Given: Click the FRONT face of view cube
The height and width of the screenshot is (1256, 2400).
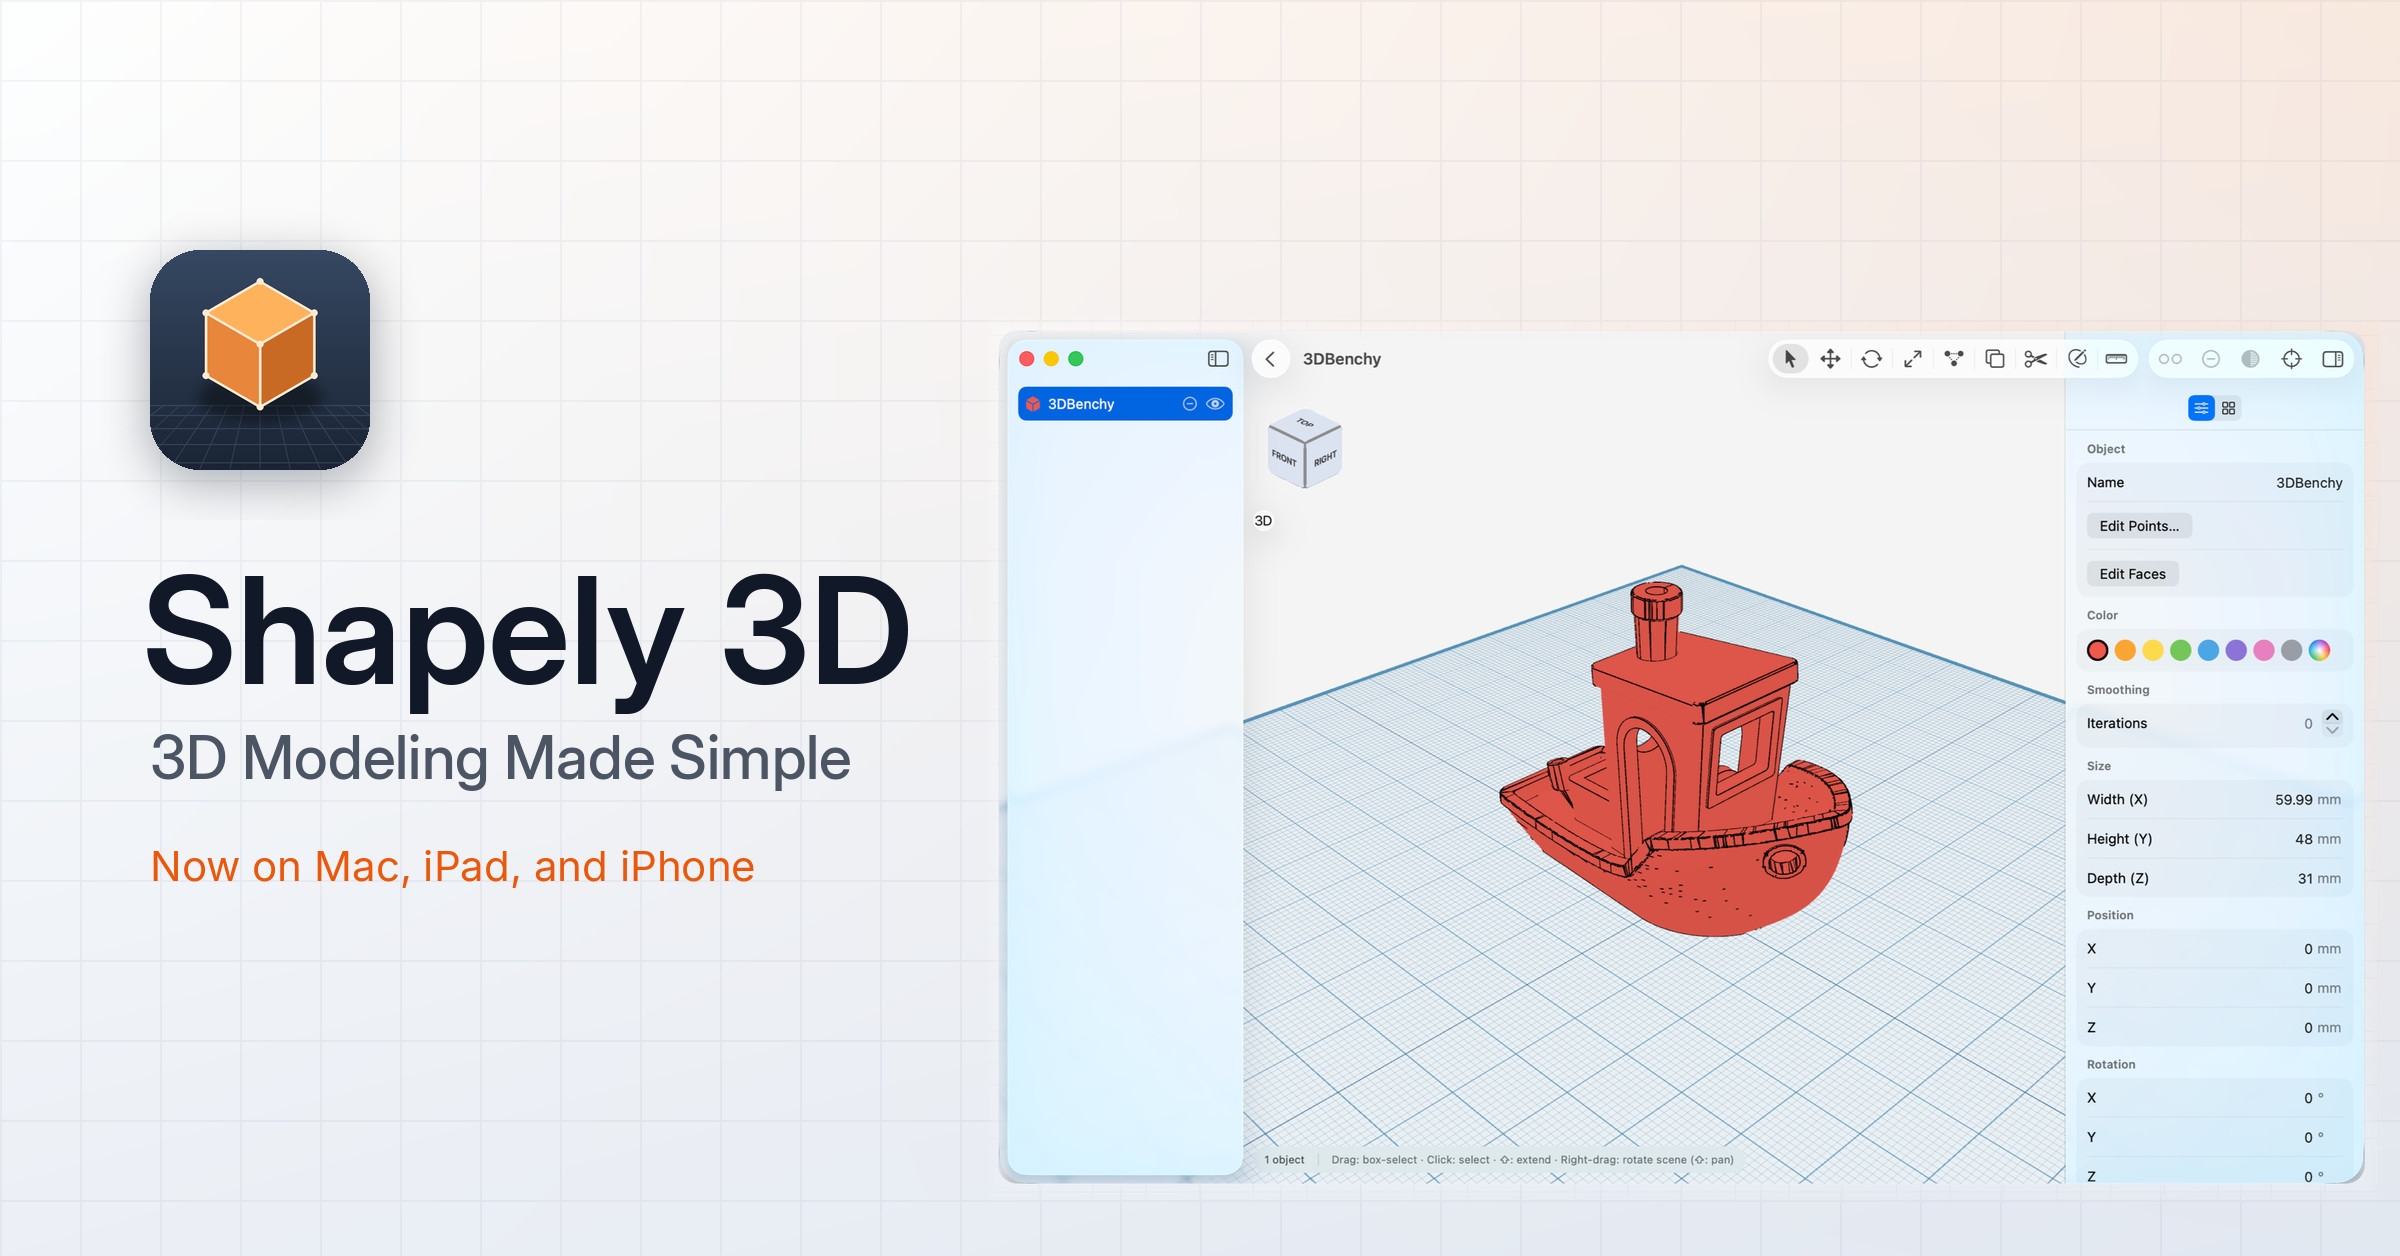Looking at the screenshot, I should click(x=1285, y=459).
